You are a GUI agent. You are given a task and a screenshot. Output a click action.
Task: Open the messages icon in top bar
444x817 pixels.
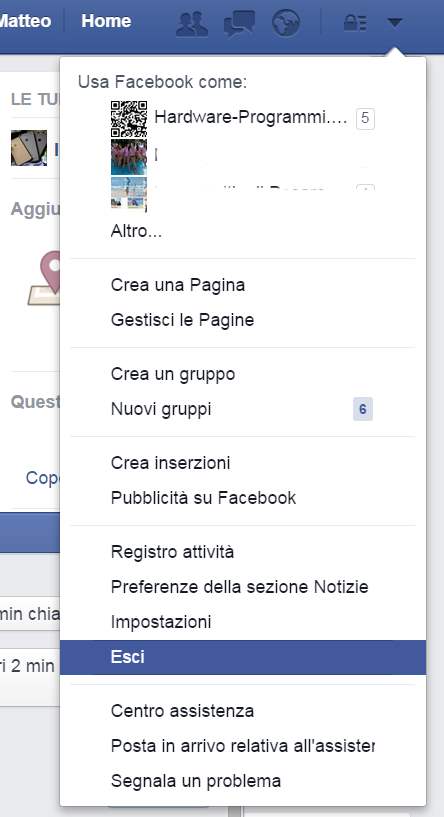(x=239, y=23)
